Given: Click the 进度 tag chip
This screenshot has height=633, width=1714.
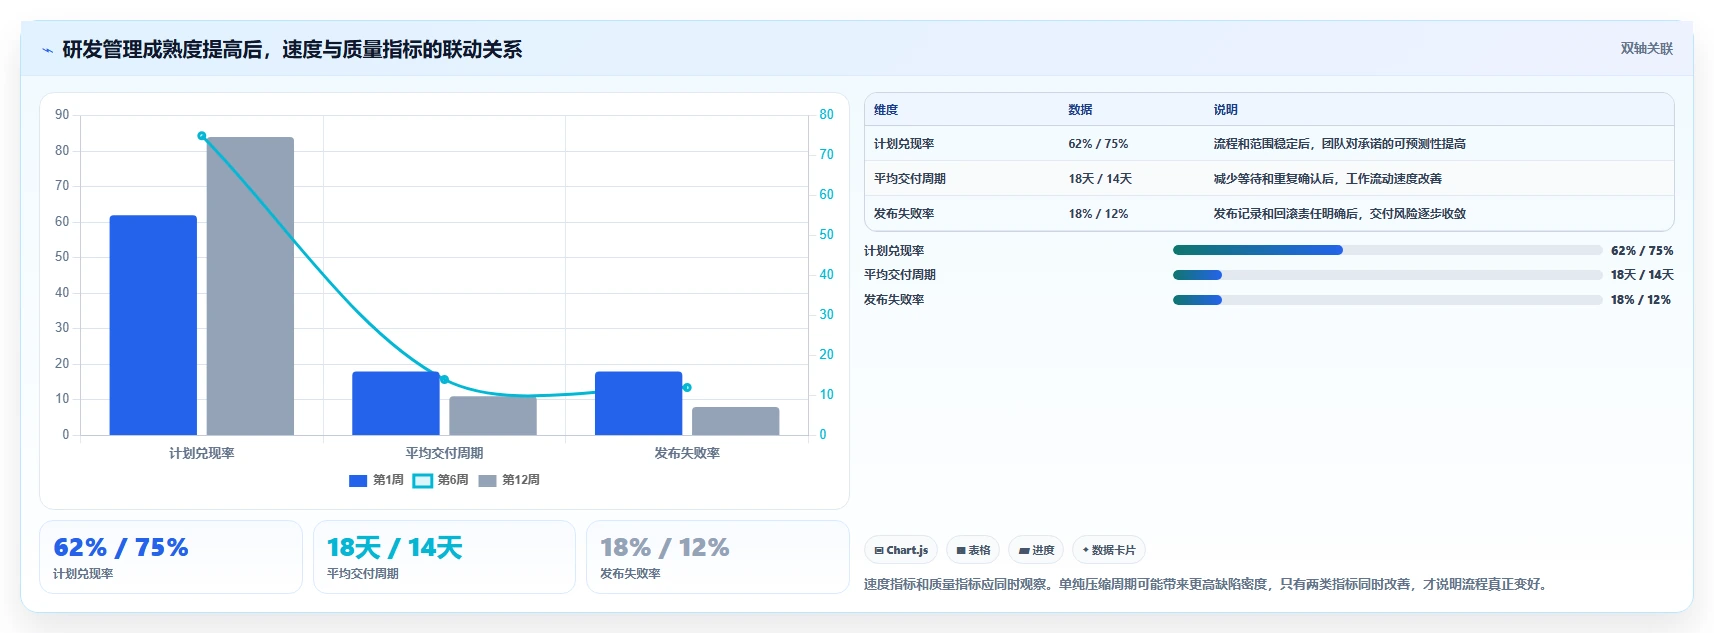Looking at the screenshot, I should click(x=1036, y=550).
